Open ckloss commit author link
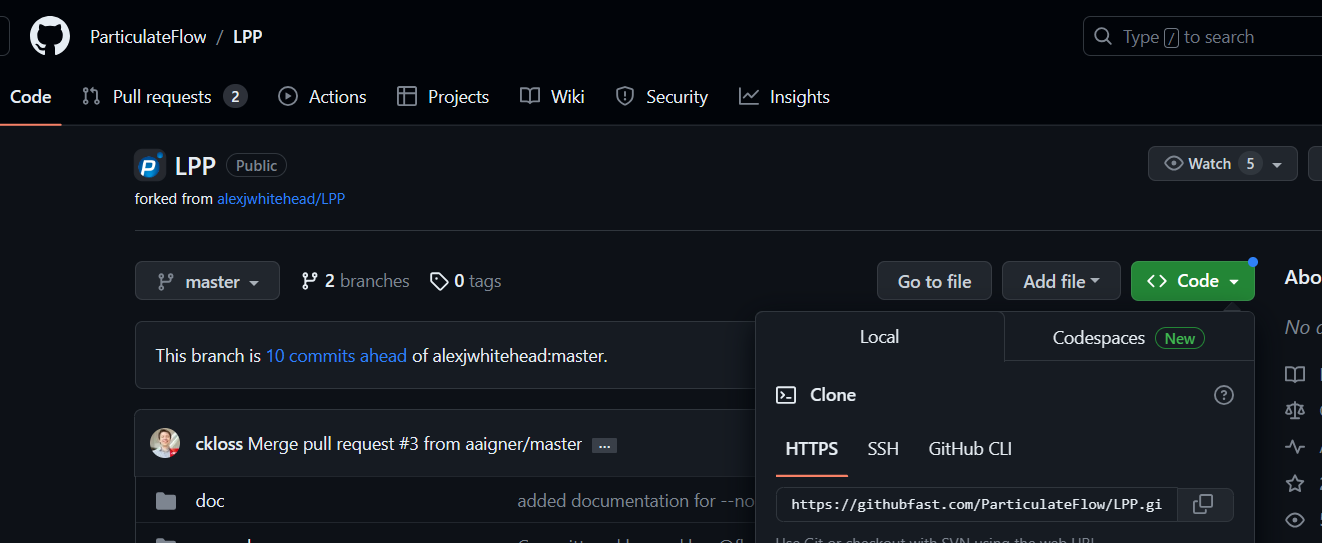1322x543 pixels. point(219,444)
